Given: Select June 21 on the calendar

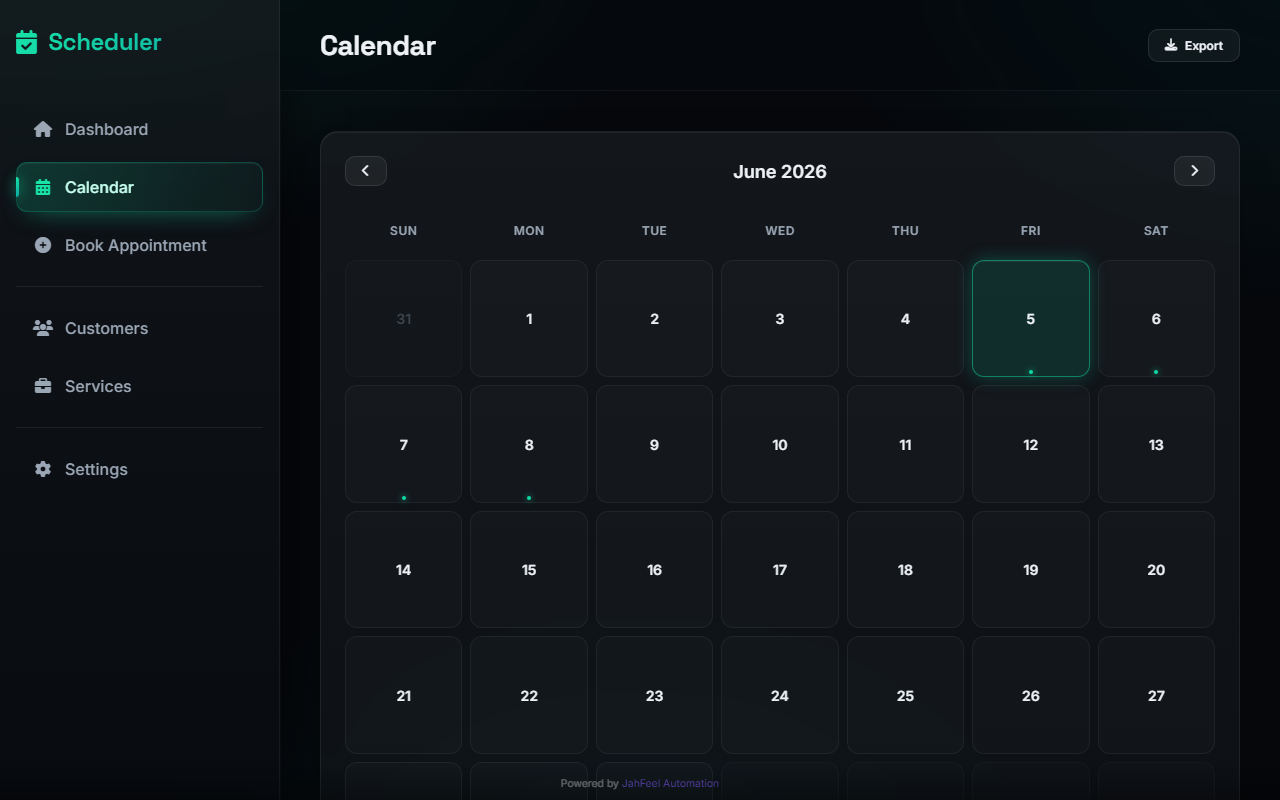Looking at the screenshot, I should click(404, 695).
